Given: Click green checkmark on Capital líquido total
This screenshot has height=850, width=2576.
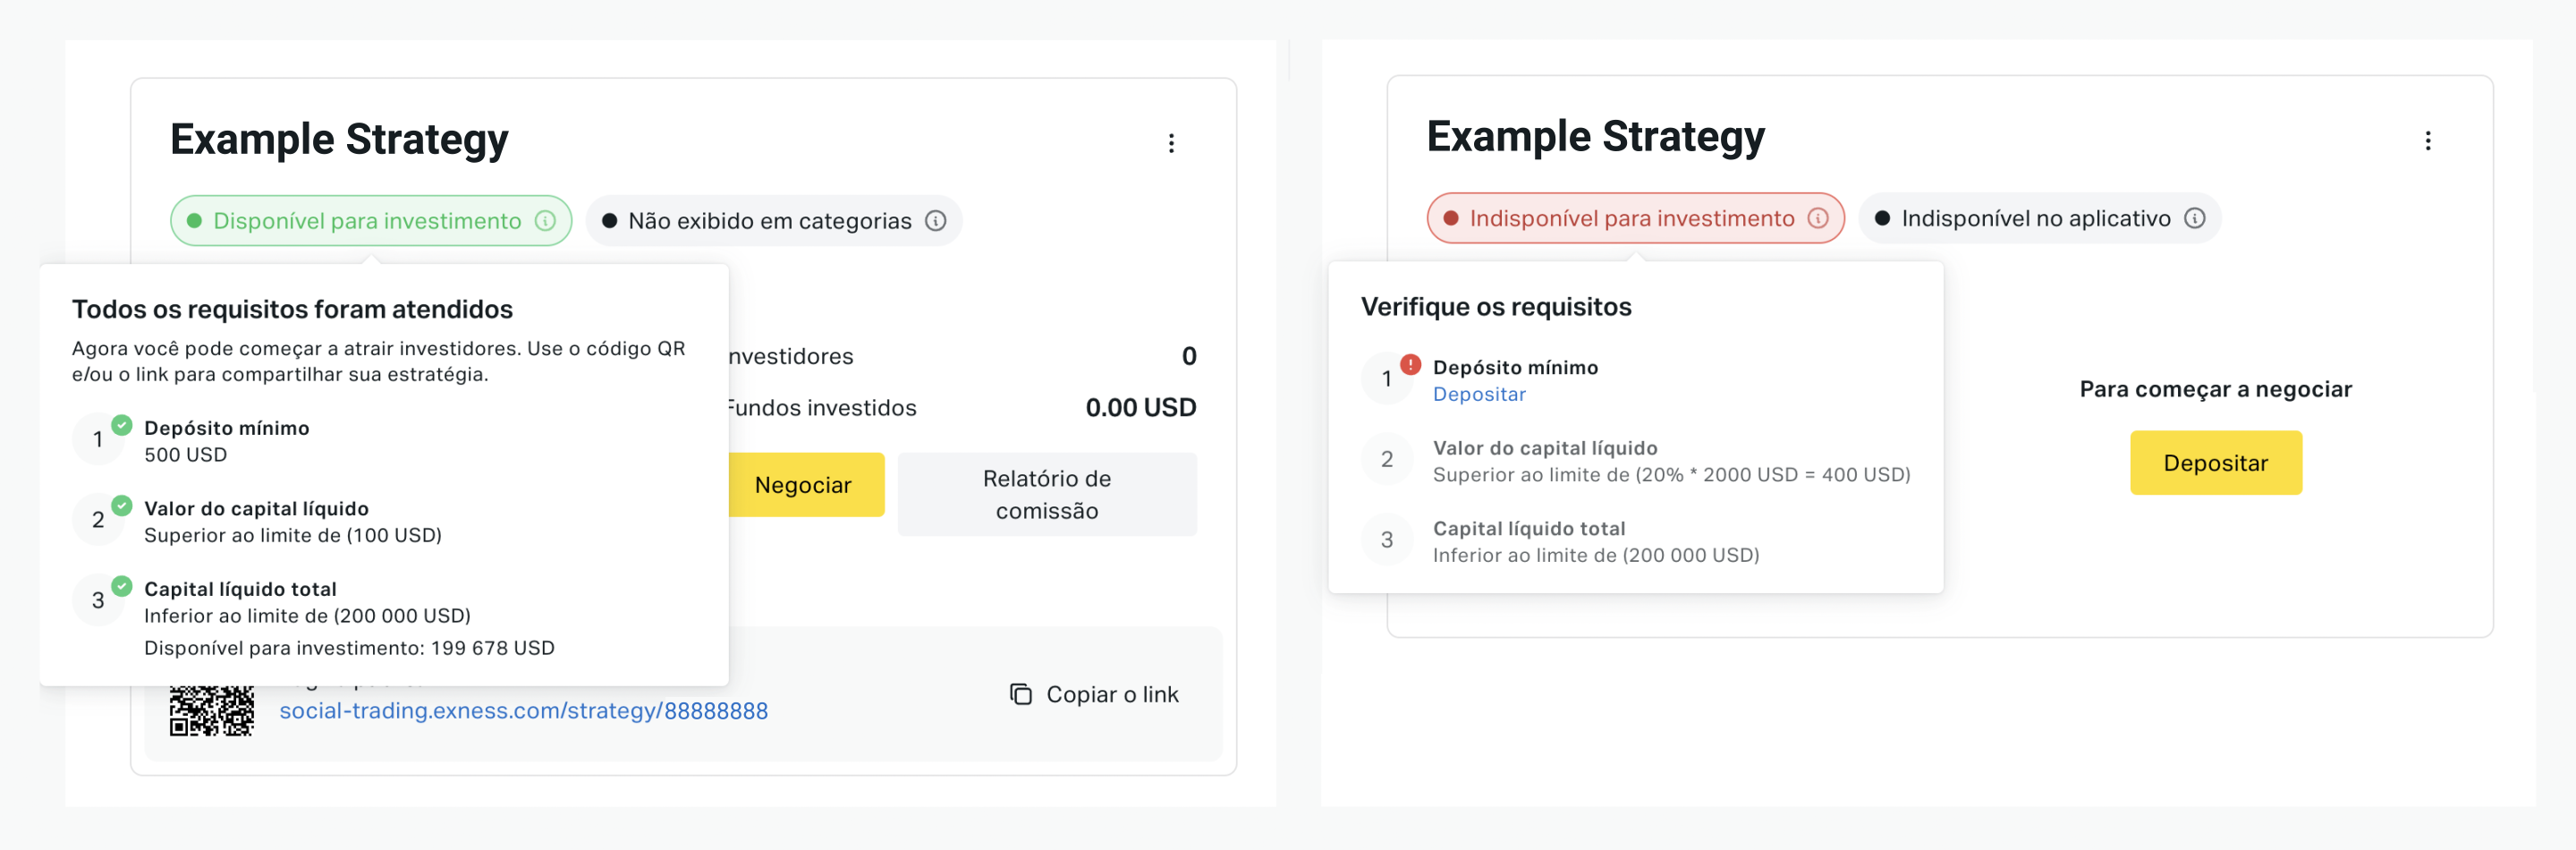Looking at the screenshot, I should pyautogui.click(x=121, y=587).
